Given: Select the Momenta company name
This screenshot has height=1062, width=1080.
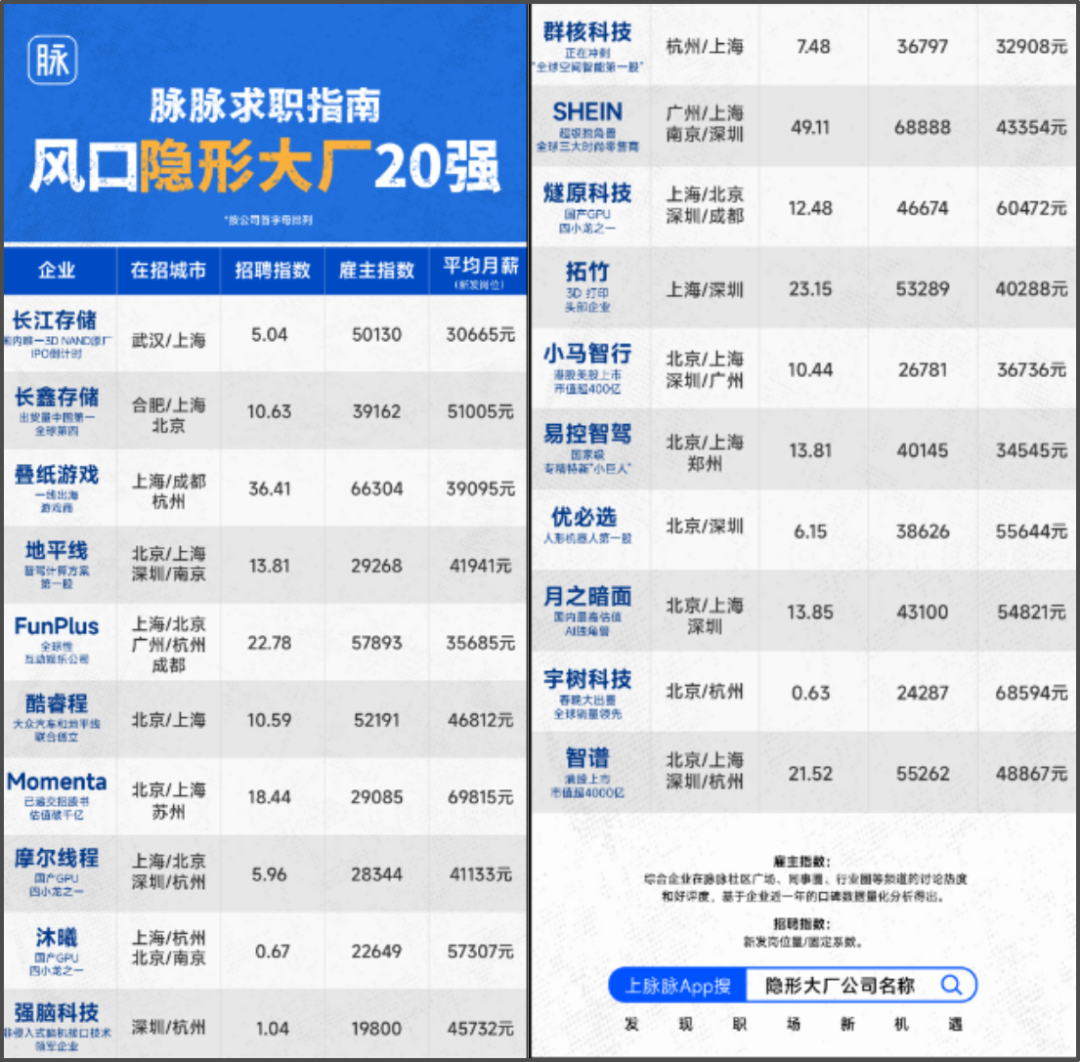Looking at the screenshot, I should point(57,782).
